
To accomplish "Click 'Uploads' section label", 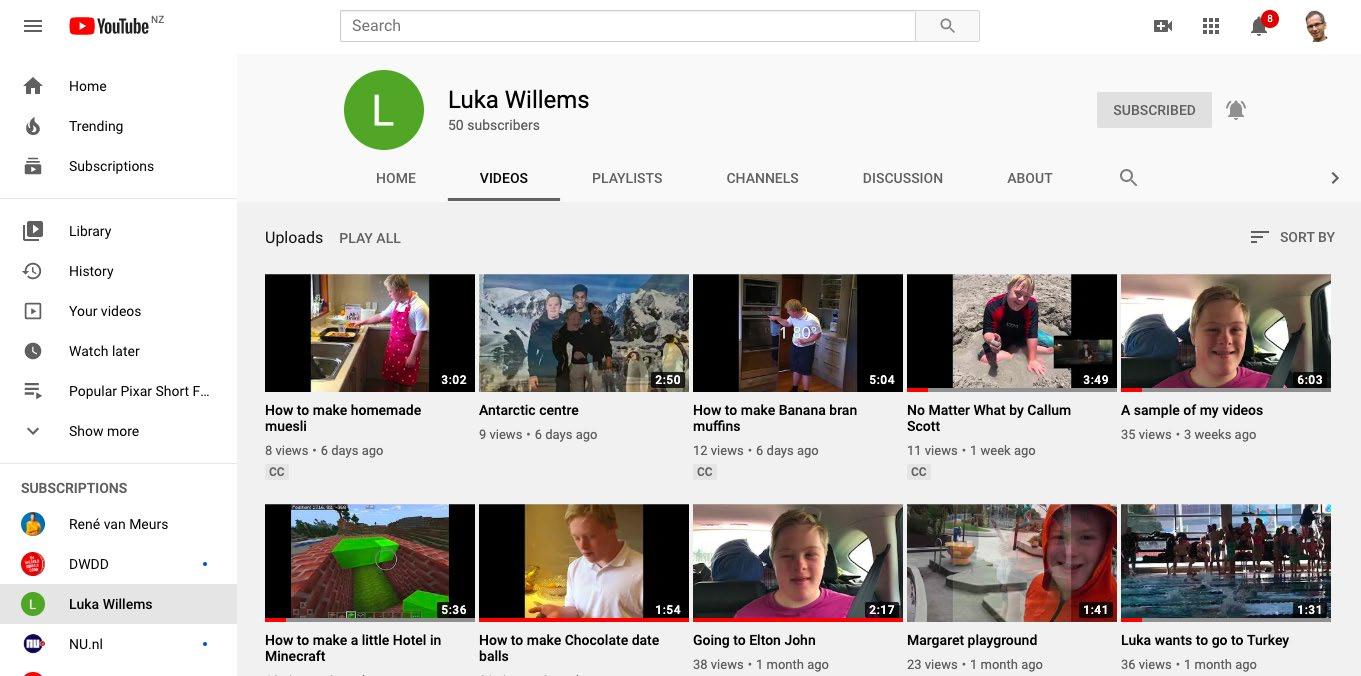I will coord(294,238).
